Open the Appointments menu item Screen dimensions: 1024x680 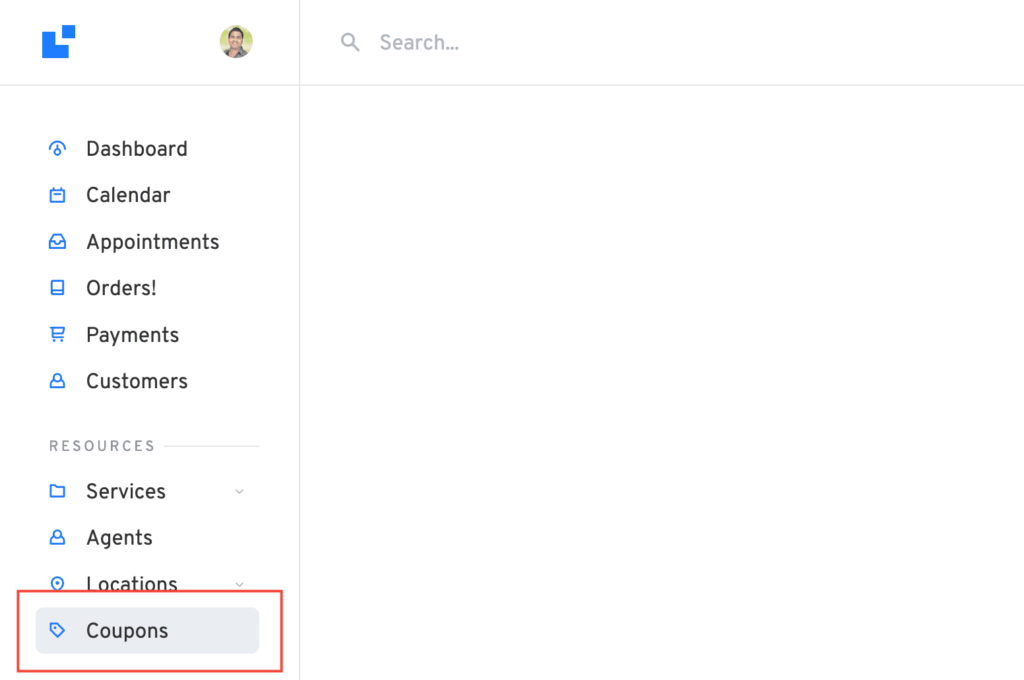point(152,242)
